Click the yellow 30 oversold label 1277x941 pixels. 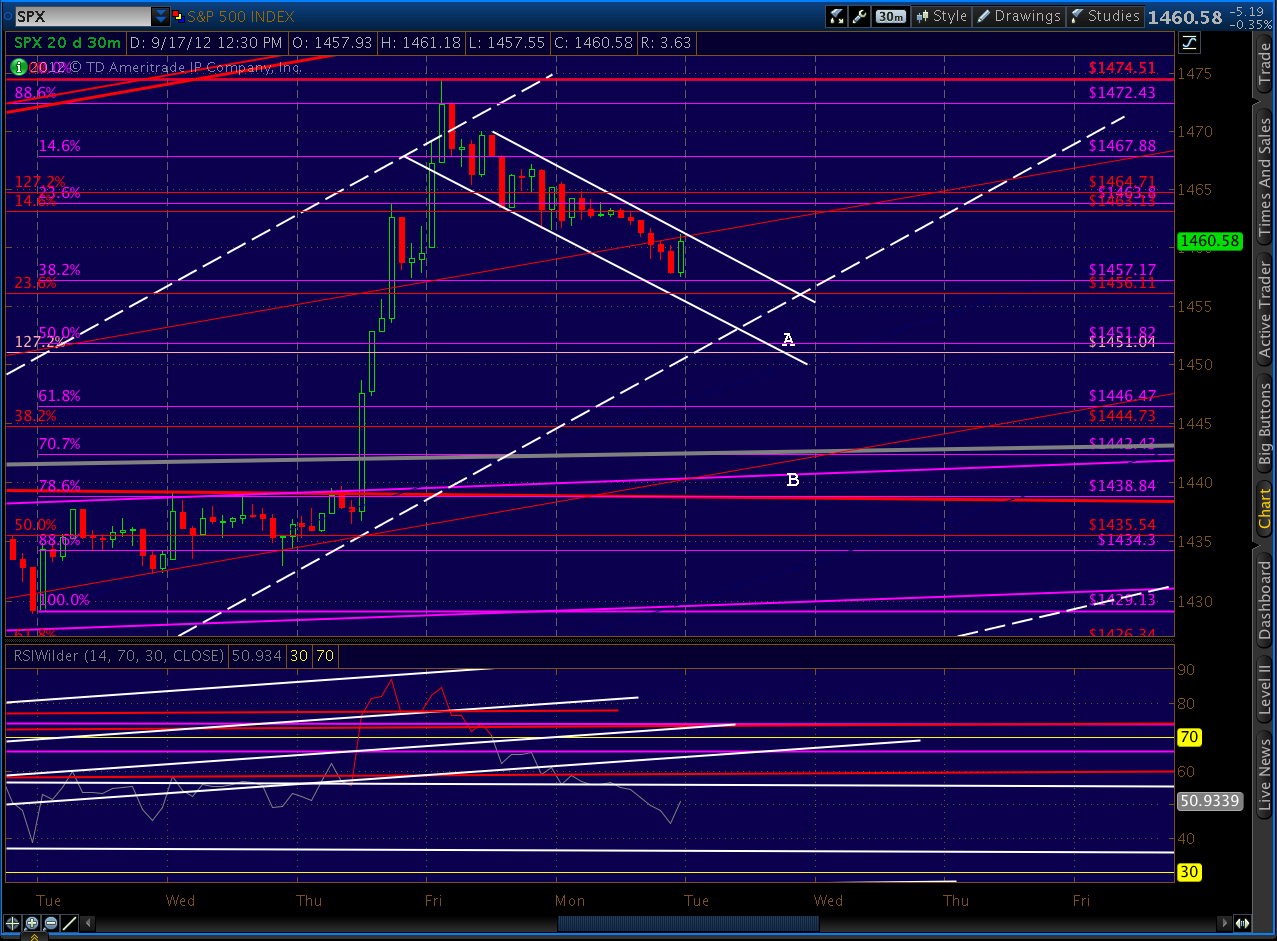[x=1190, y=872]
